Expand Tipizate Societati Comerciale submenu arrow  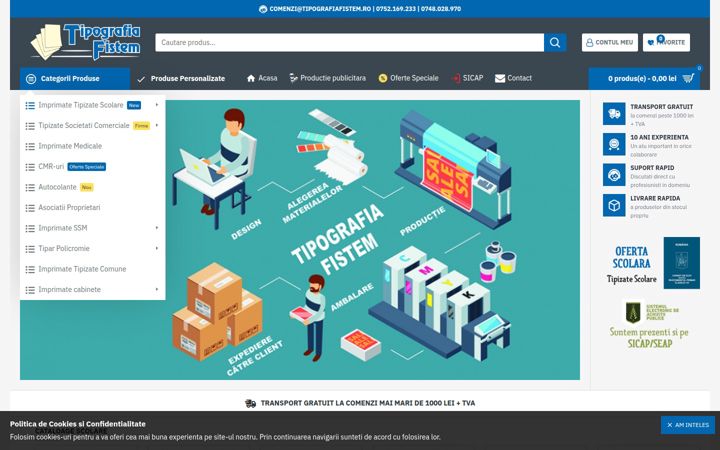(157, 125)
